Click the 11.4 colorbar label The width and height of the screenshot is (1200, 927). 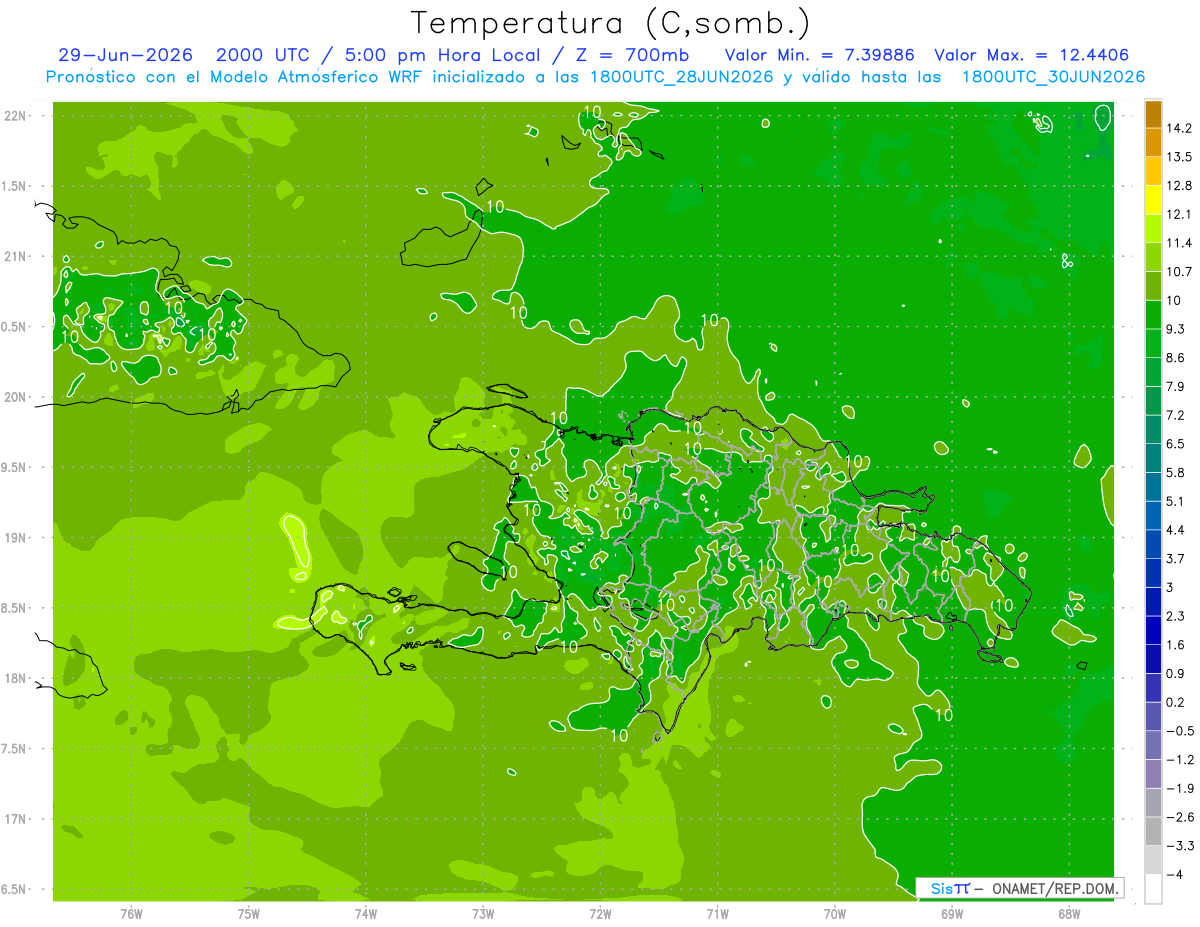(x=1179, y=243)
